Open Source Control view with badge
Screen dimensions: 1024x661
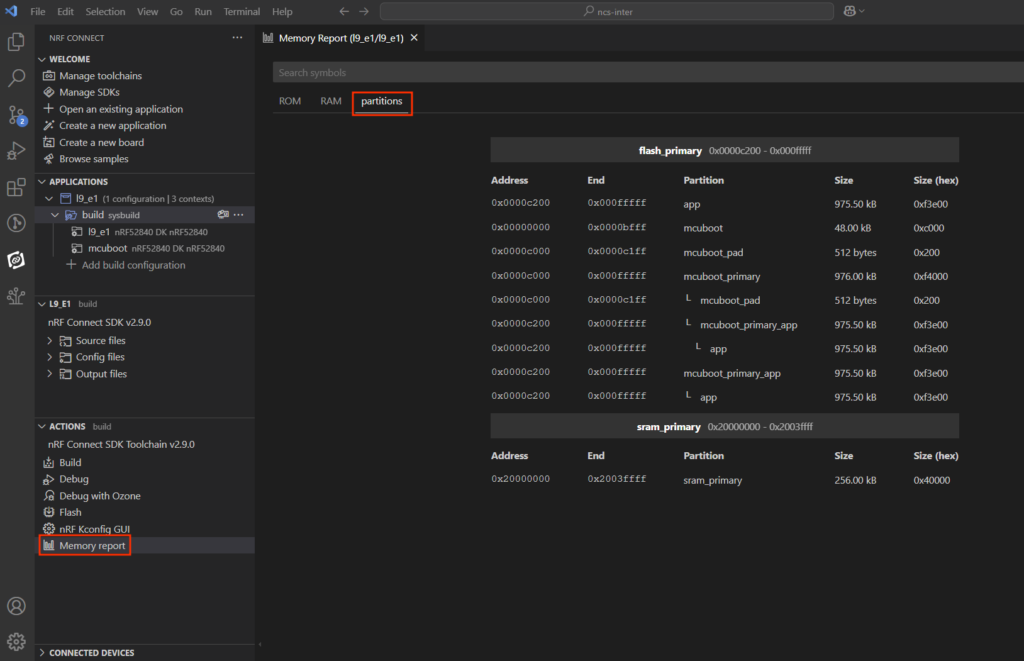click(16, 116)
